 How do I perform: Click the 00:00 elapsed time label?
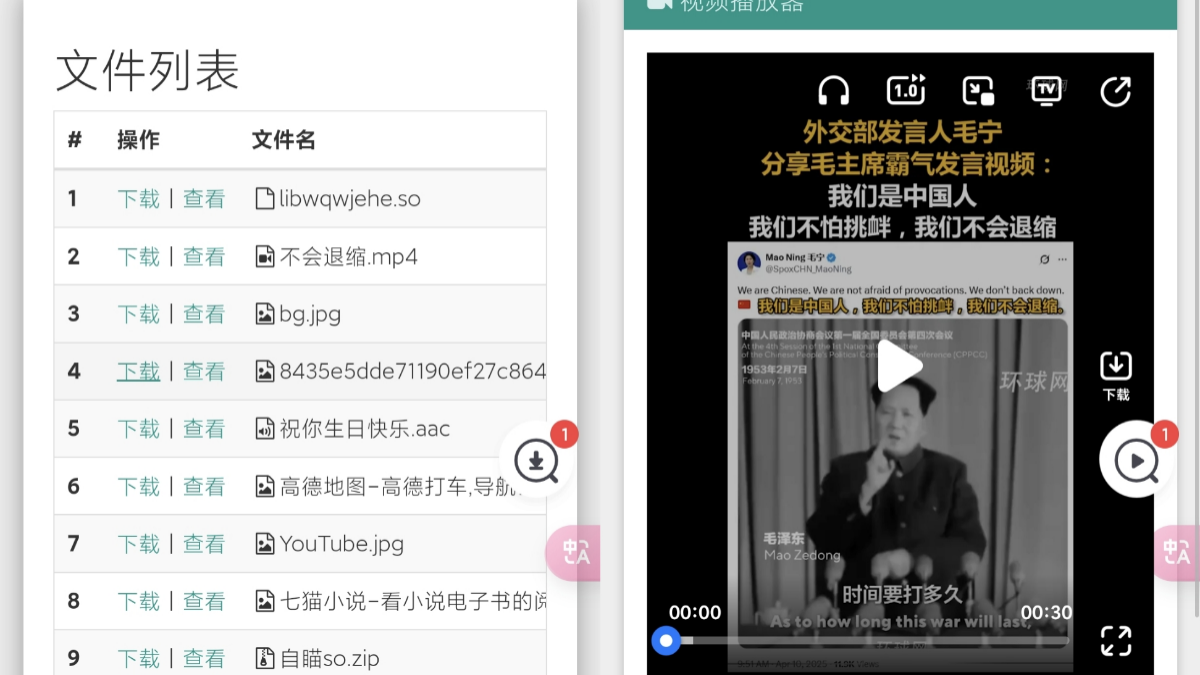[695, 612]
